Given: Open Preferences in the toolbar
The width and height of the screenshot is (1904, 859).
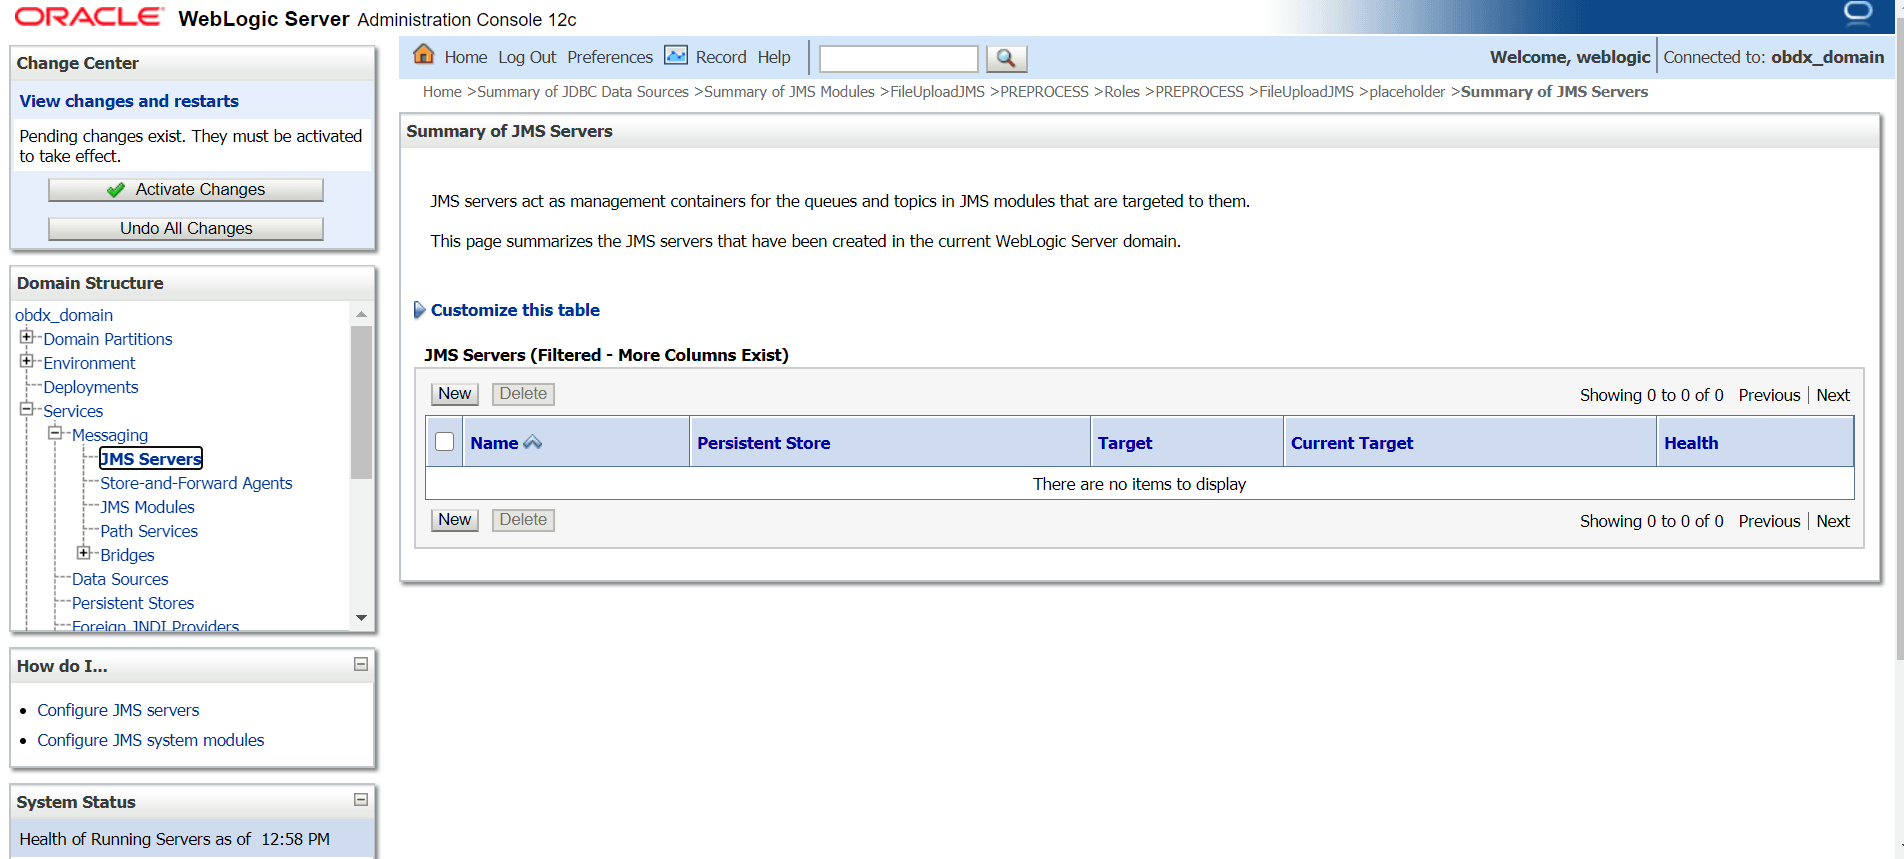Looking at the screenshot, I should pyautogui.click(x=610, y=57).
